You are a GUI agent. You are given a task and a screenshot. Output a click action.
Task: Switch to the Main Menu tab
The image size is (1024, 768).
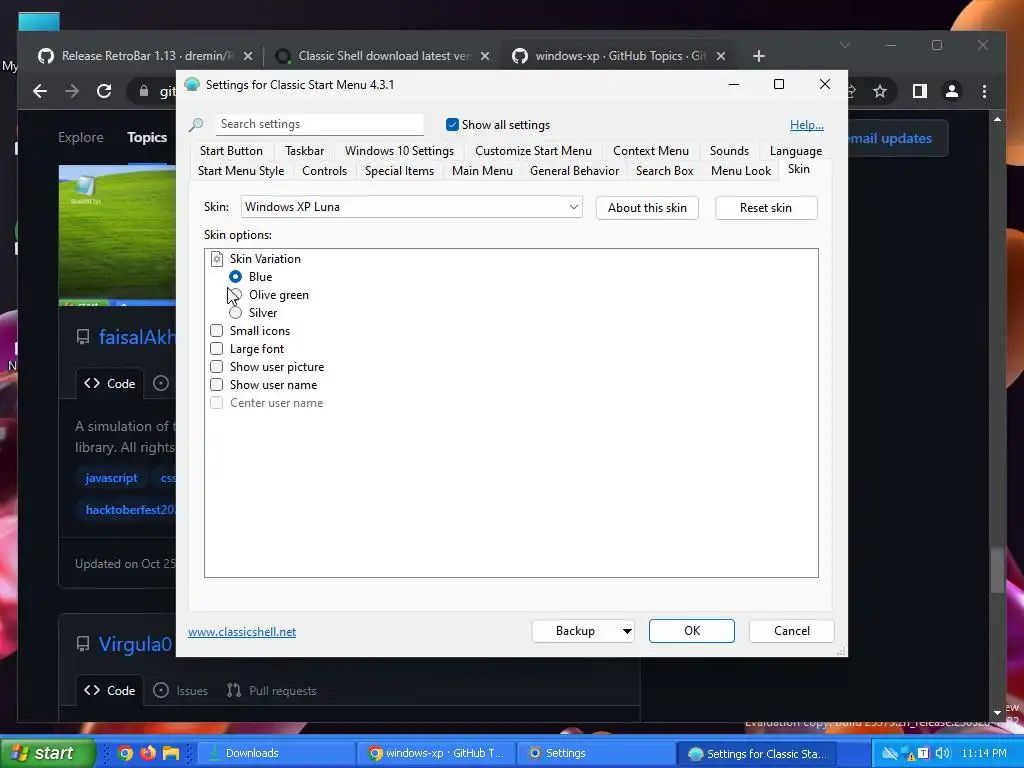click(482, 171)
